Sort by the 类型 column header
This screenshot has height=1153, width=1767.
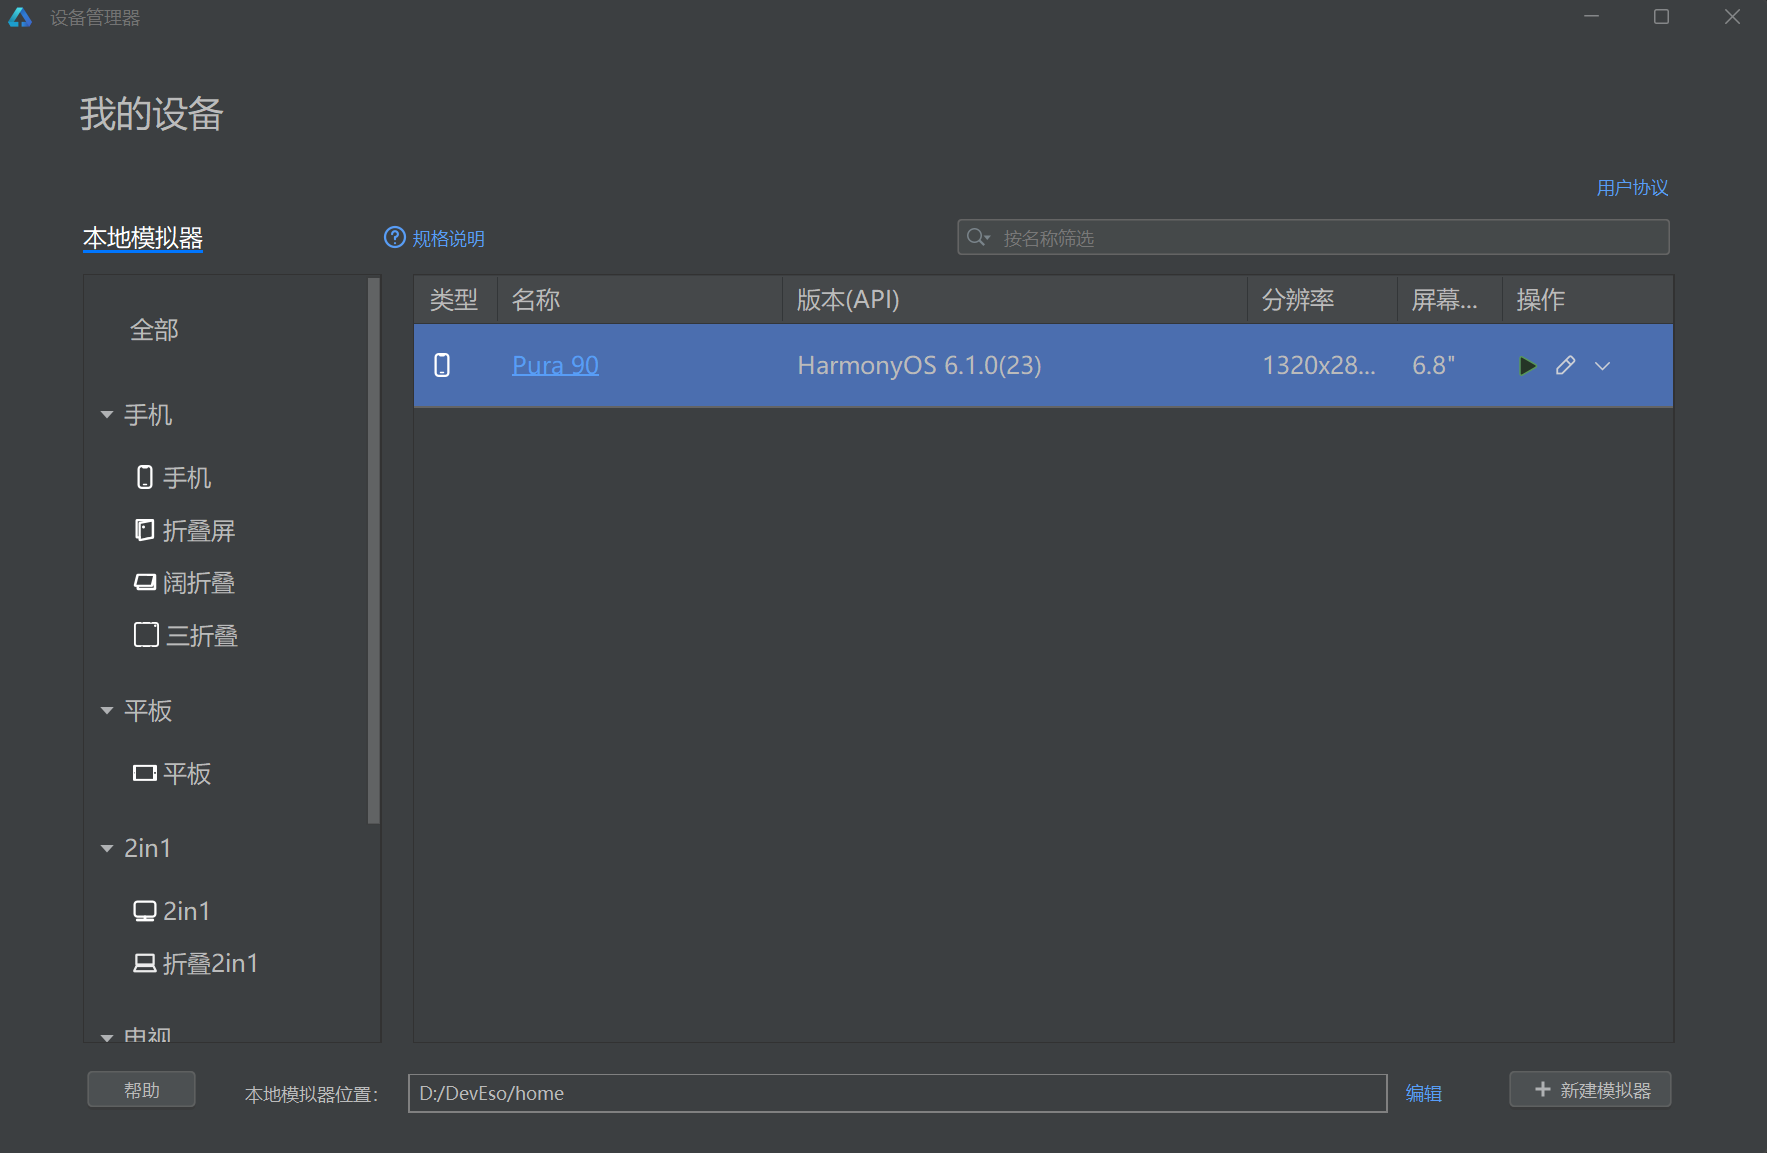tap(455, 300)
